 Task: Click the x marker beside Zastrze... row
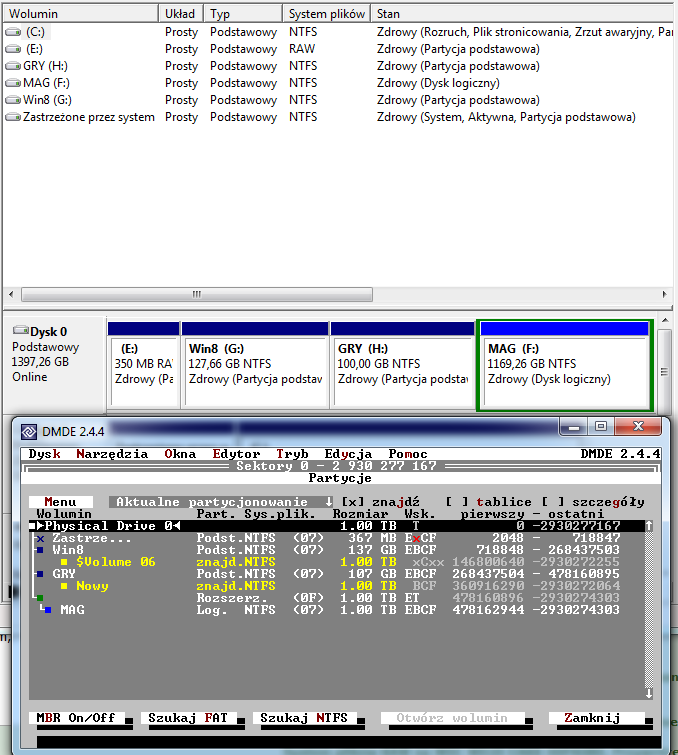coord(40,538)
